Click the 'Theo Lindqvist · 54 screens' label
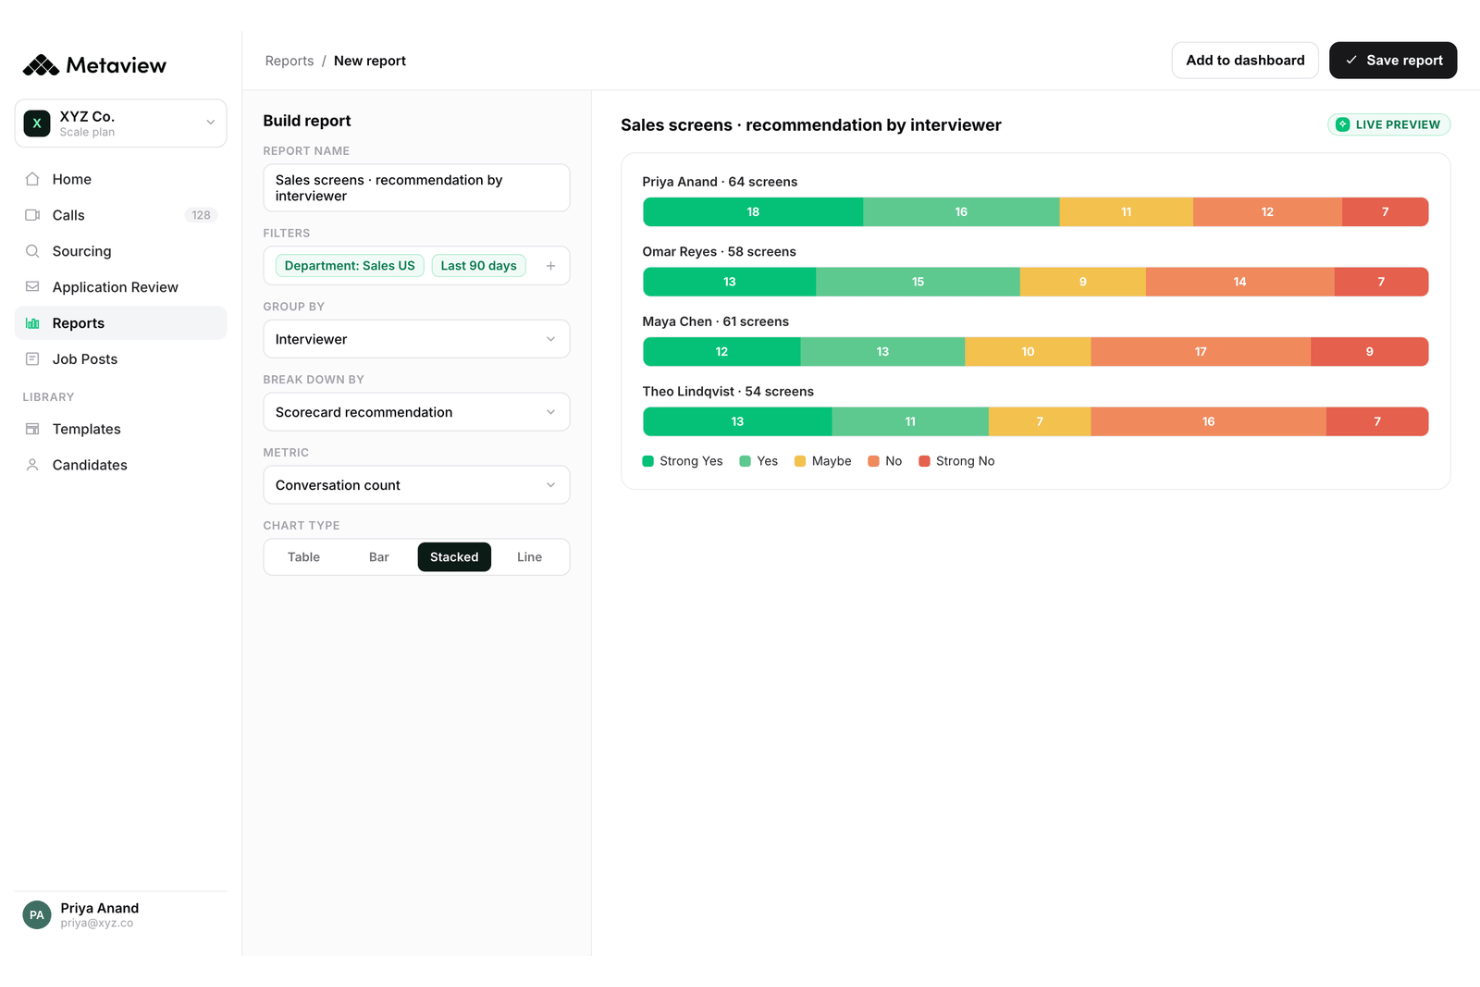This screenshot has height=987, width=1480. [x=728, y=392]
